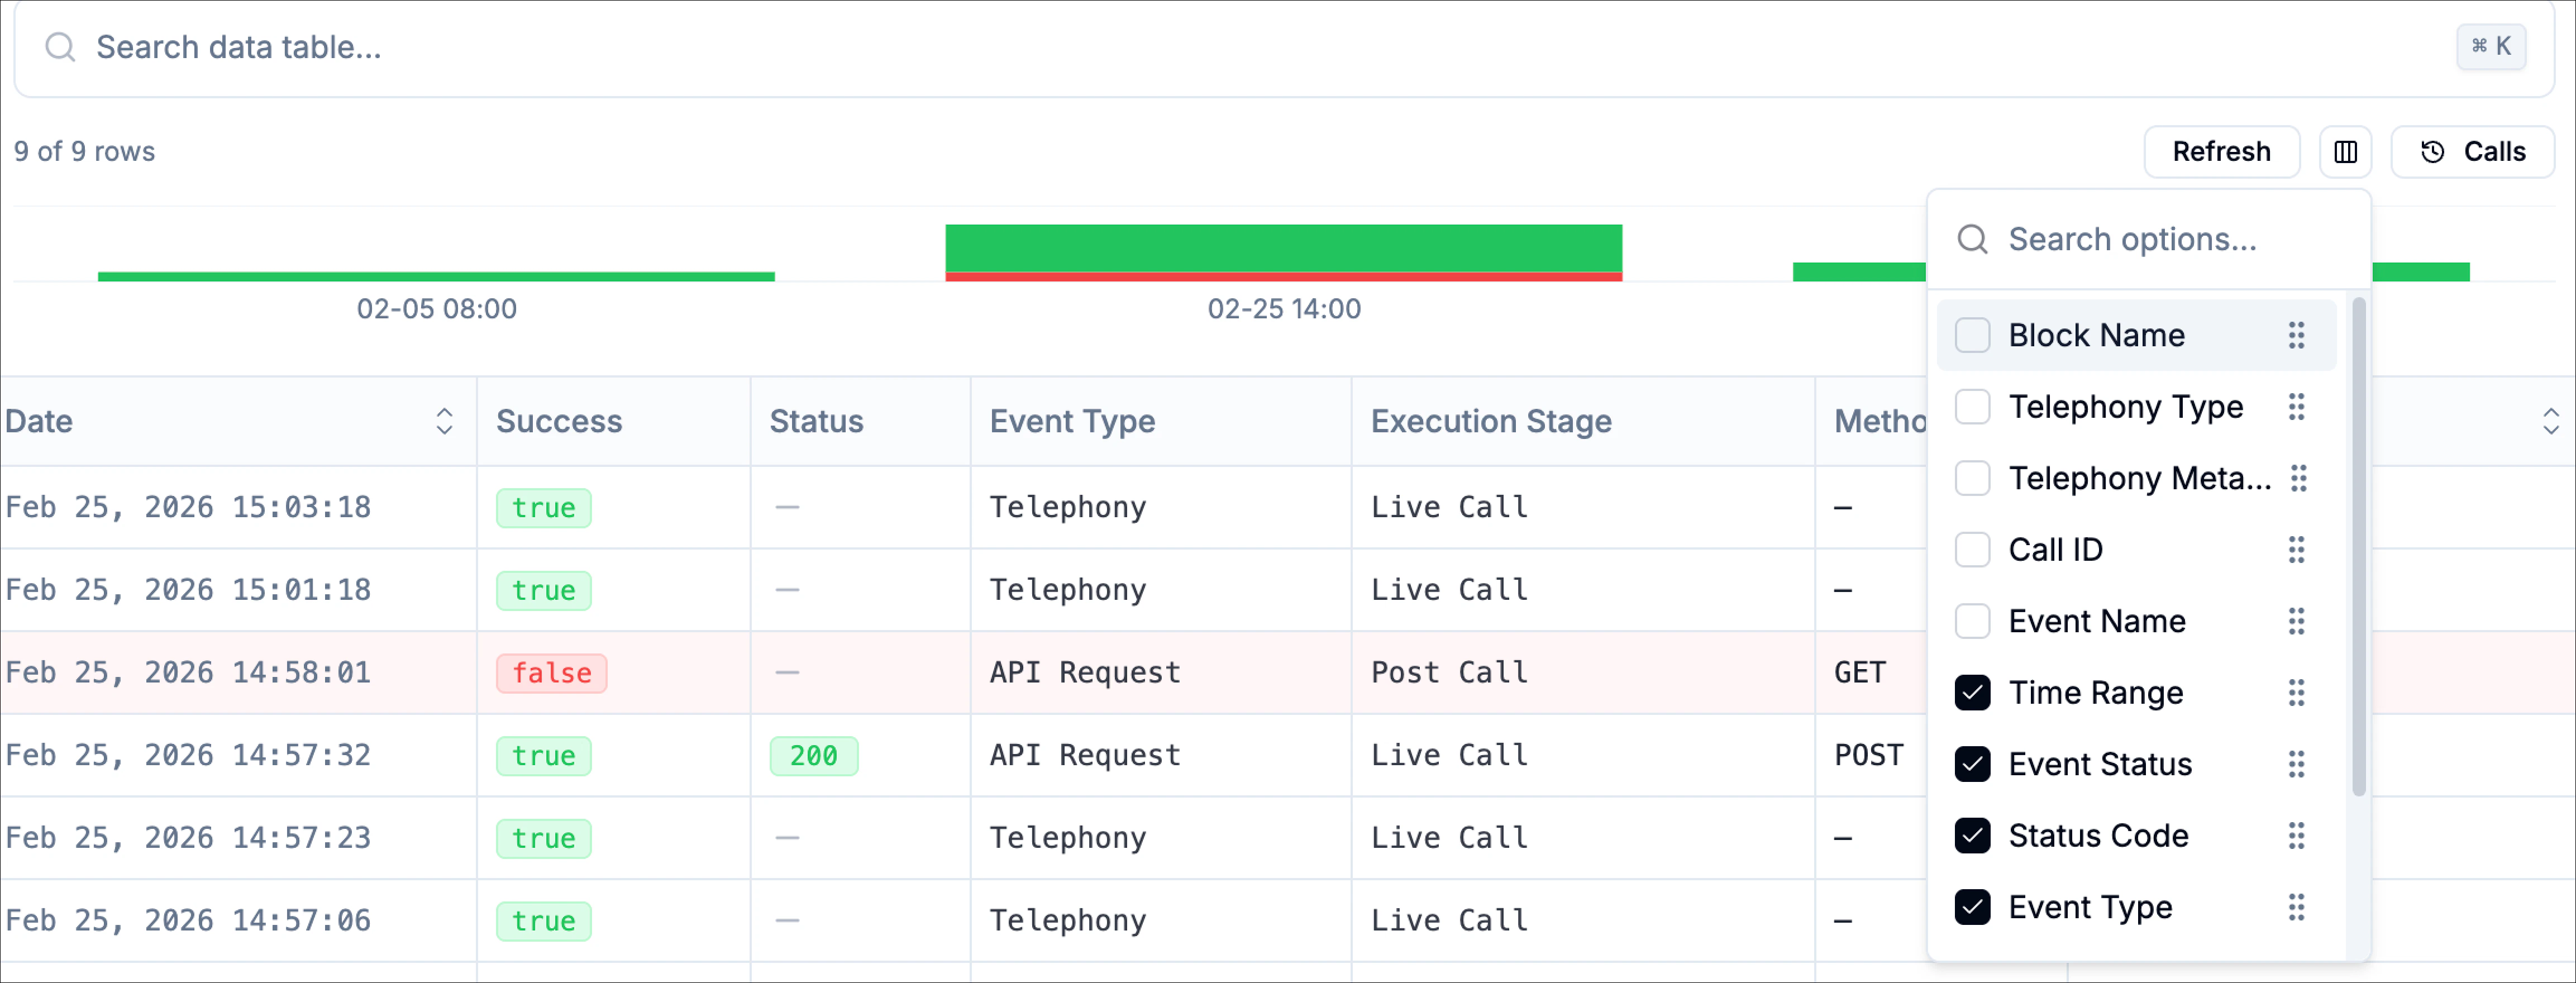2576x983 pixels.
Task: Click the ⌘K shortcut badge in the search bar
Action: [x=2491, y=46]
